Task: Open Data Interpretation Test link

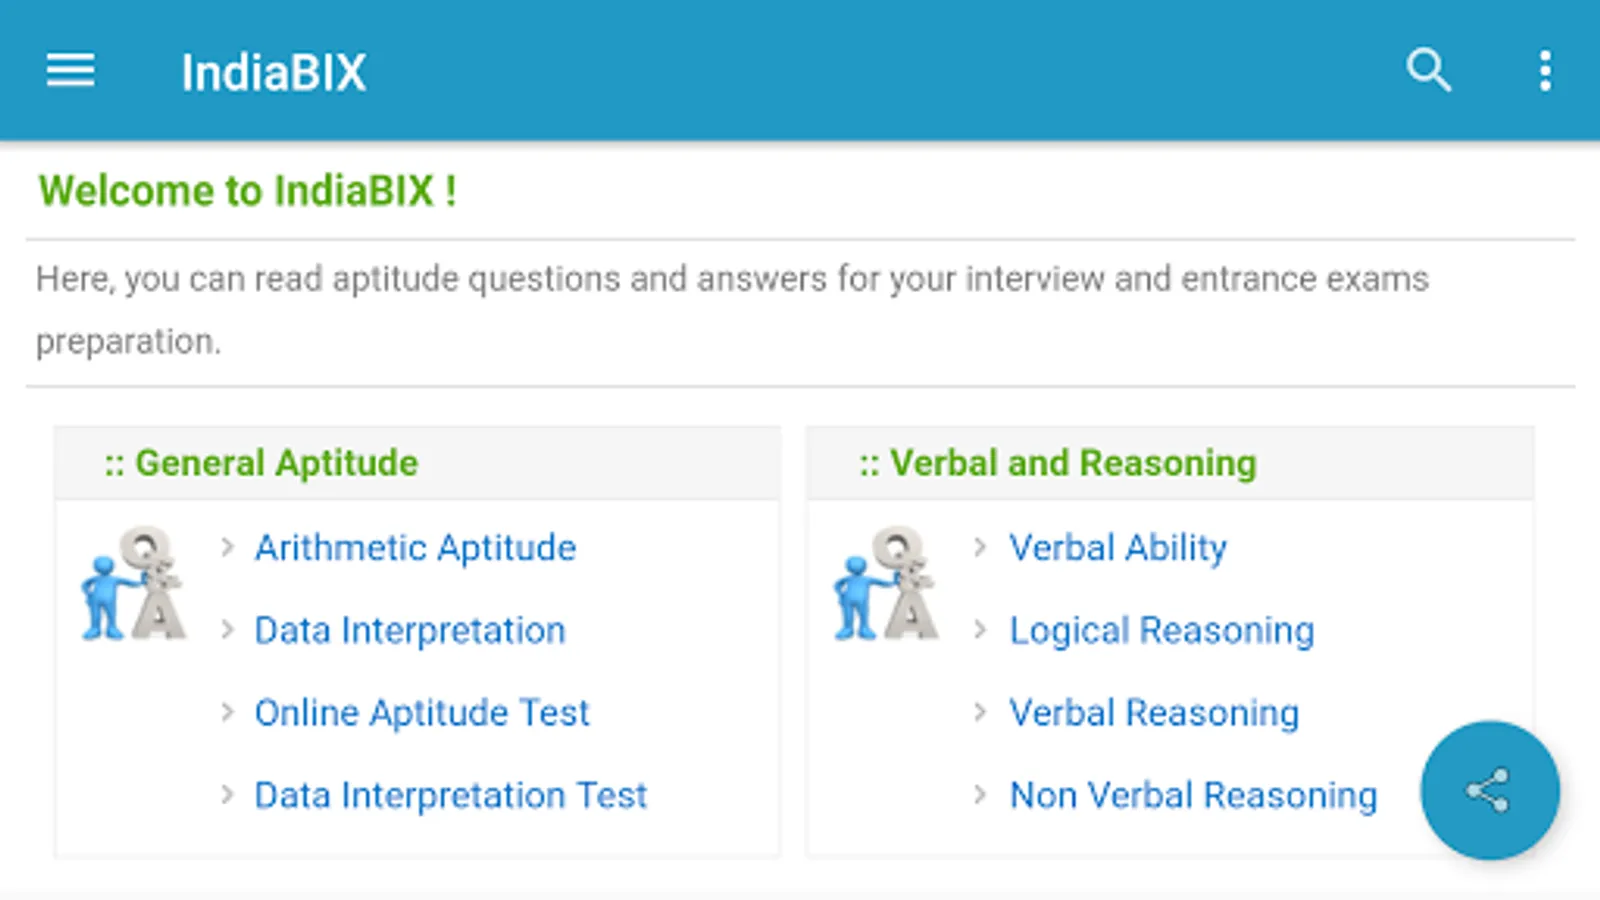Action: 451,796
